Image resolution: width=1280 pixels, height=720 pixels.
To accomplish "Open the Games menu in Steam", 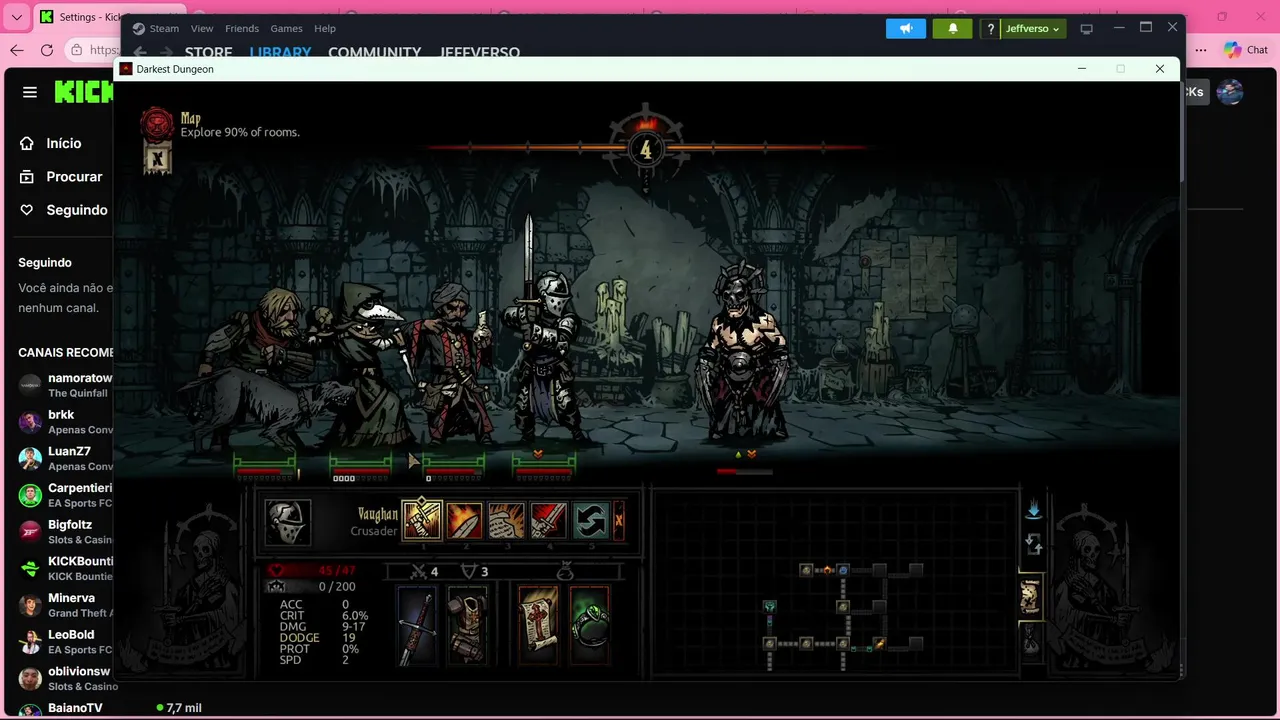I will (287, 28).
